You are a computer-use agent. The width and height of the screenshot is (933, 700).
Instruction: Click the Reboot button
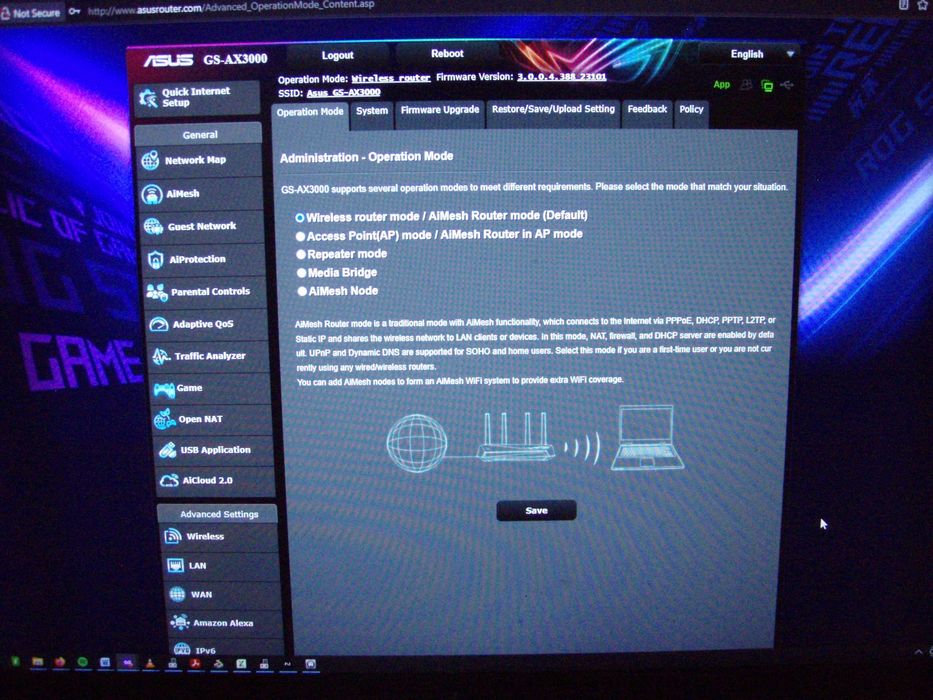pyautogui.click(x=447, y=54)
